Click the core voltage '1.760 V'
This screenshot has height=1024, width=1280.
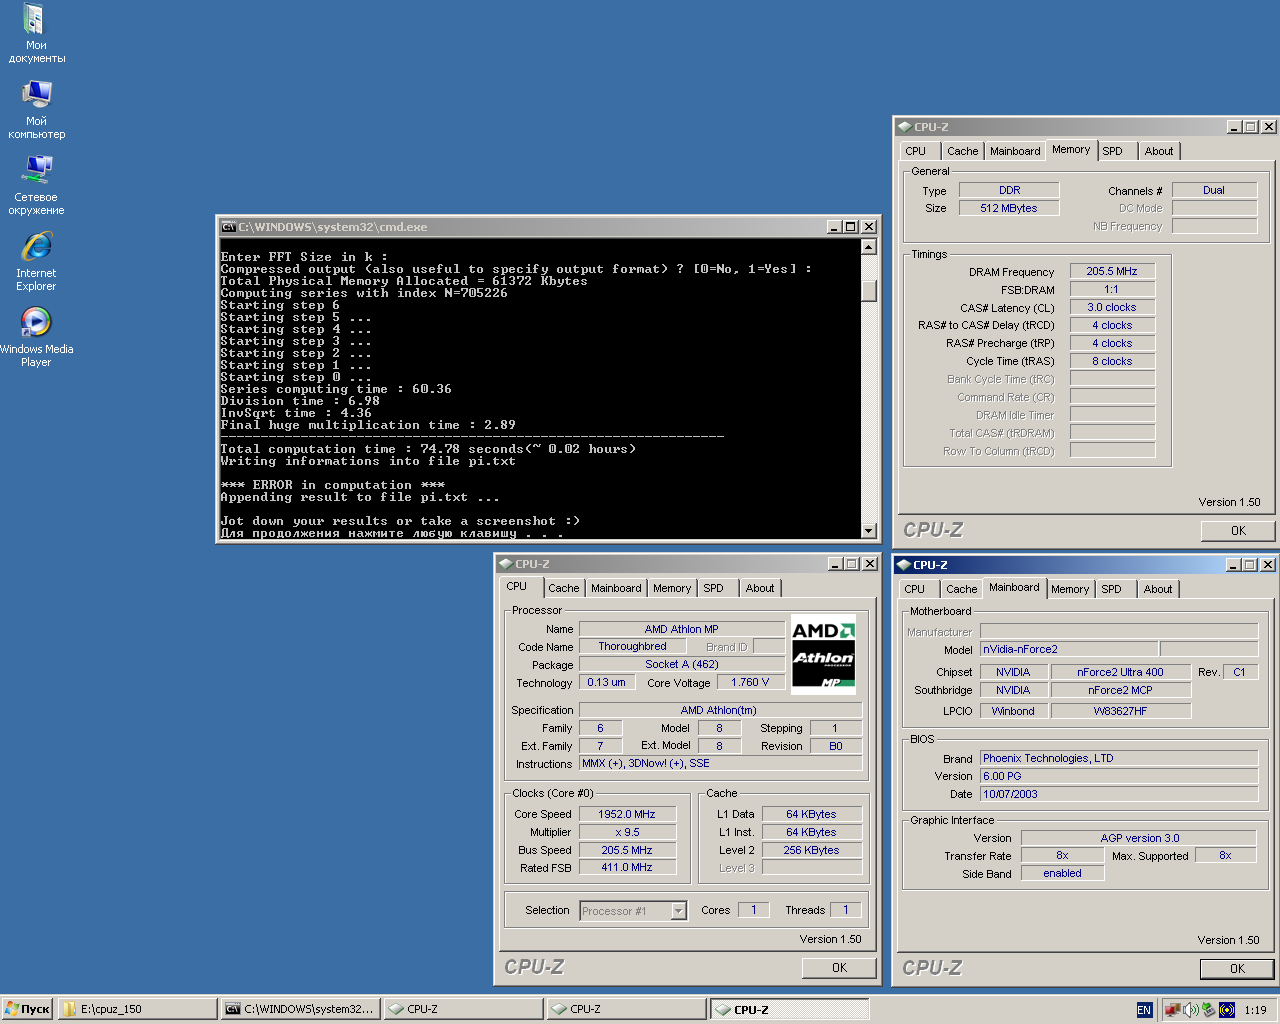(x=750, y=683)
